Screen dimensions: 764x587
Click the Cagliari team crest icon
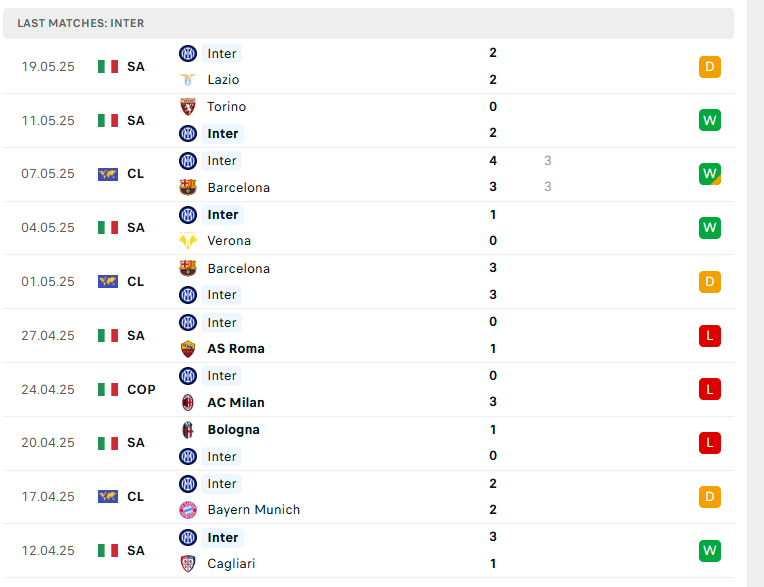click(188, 564)
